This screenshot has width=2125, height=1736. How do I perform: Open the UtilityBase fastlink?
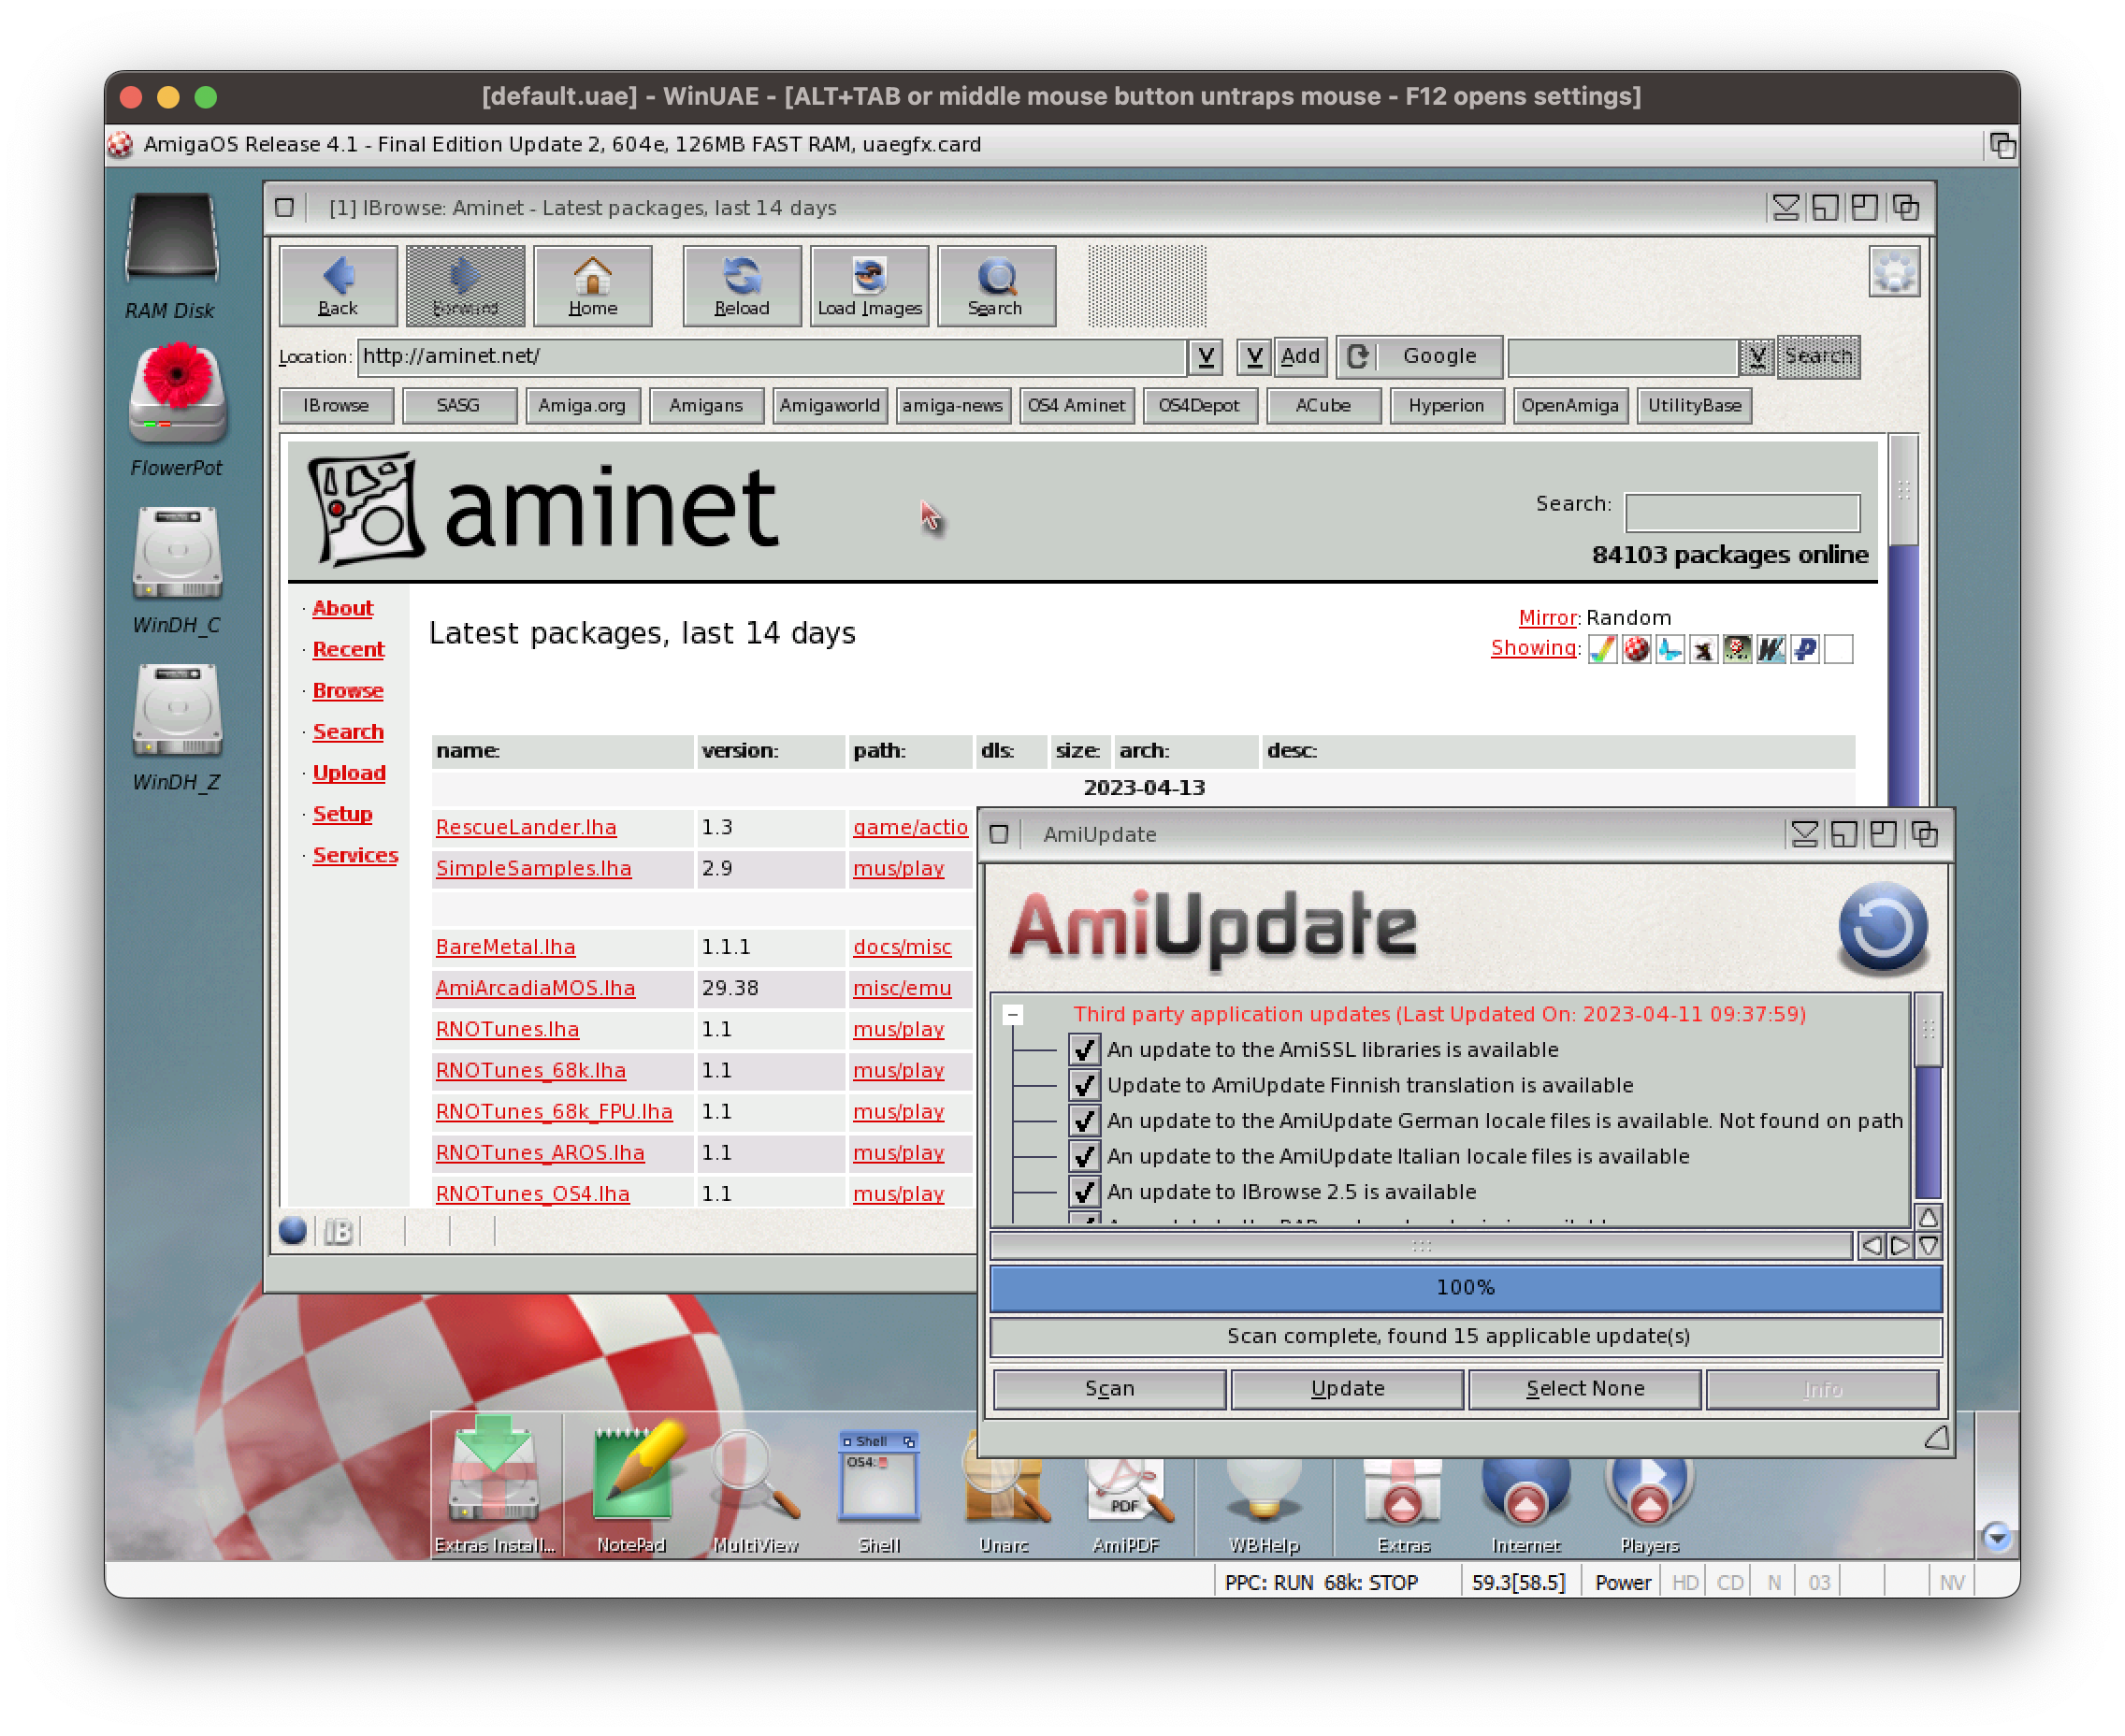pyautogui.click(x=1694, y=406)
